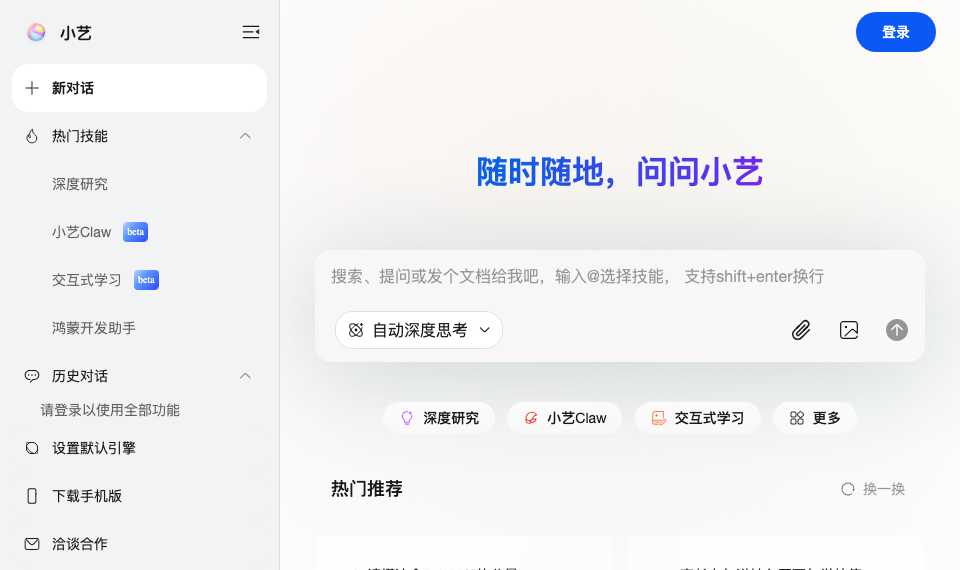Screen dimensions: 960x570
Task: Click the paperclip attach file icon
Action: (801, 330)
